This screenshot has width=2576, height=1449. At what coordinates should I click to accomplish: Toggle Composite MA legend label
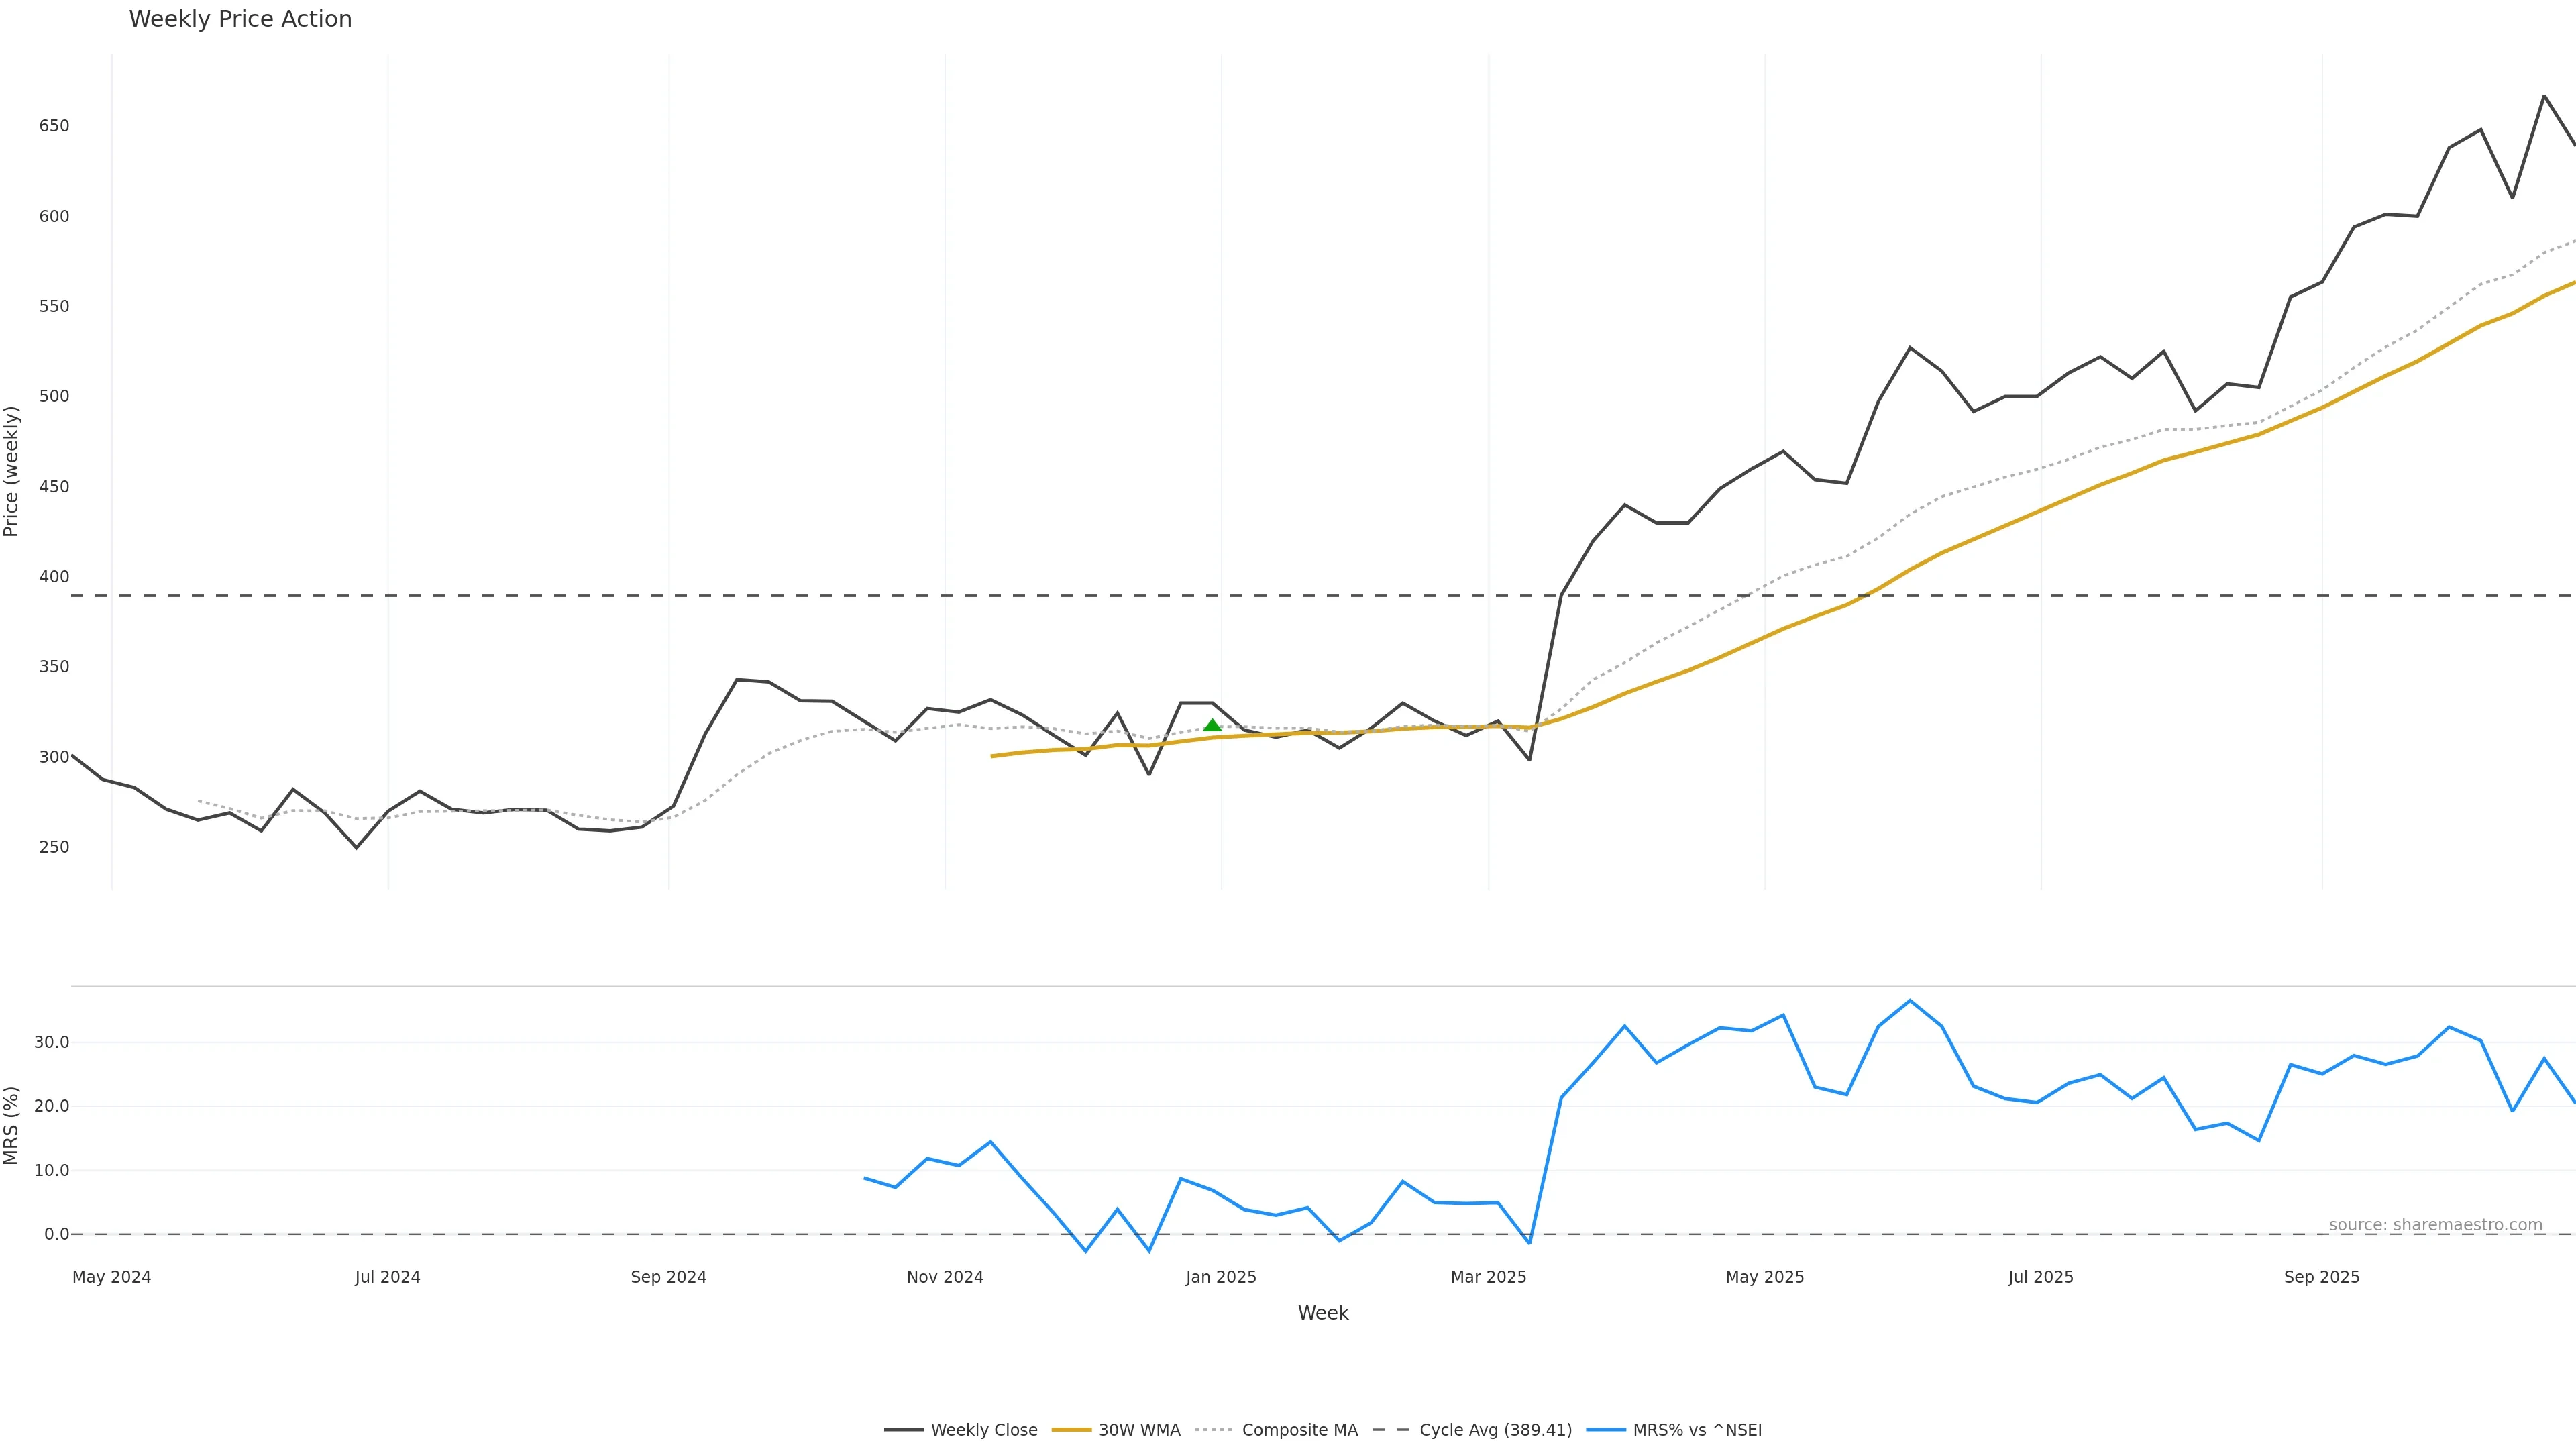1299,1430
